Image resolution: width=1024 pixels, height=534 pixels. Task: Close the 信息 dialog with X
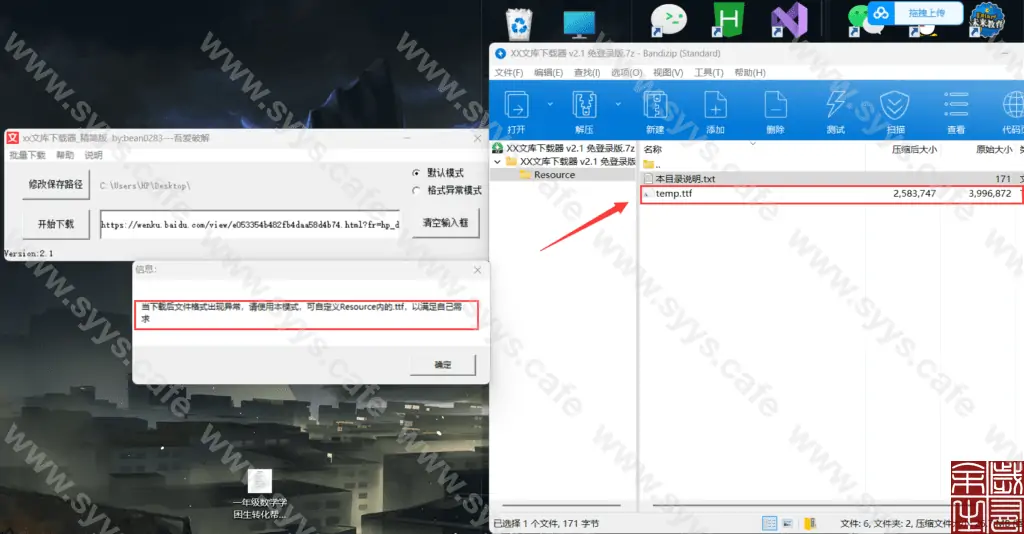point(477,270)
